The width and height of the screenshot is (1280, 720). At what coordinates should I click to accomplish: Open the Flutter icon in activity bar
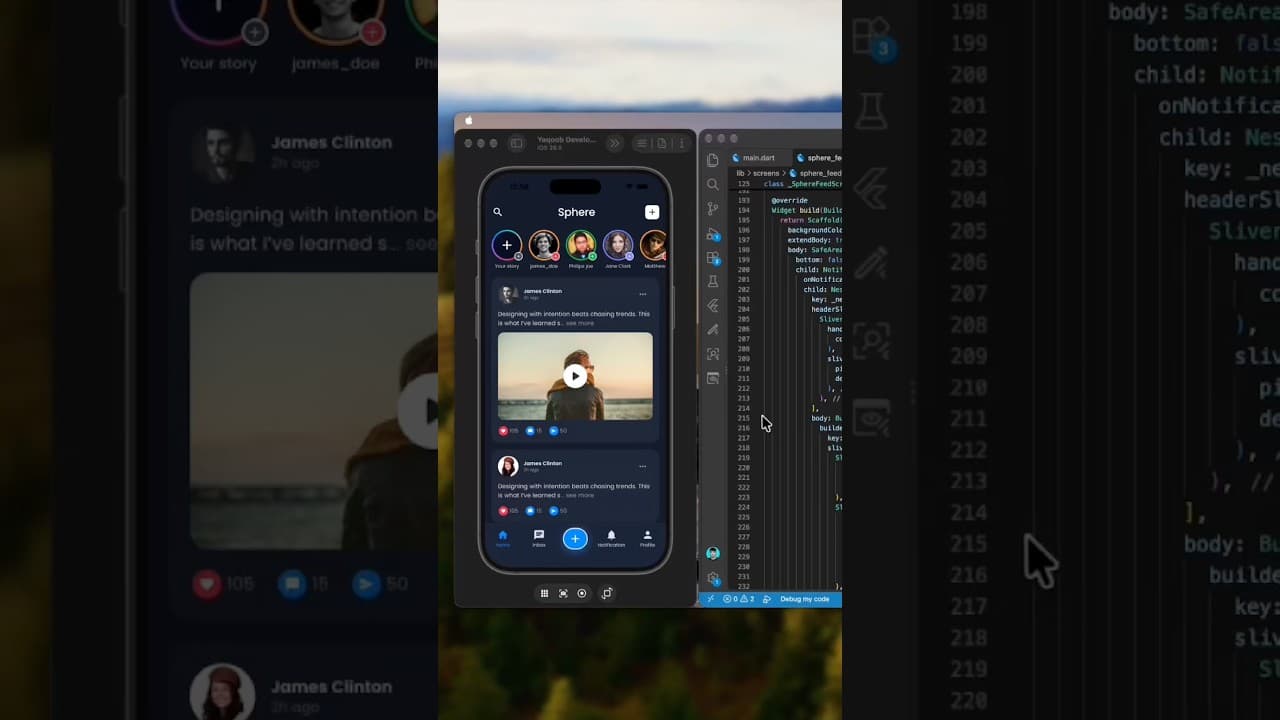[713, 306]
